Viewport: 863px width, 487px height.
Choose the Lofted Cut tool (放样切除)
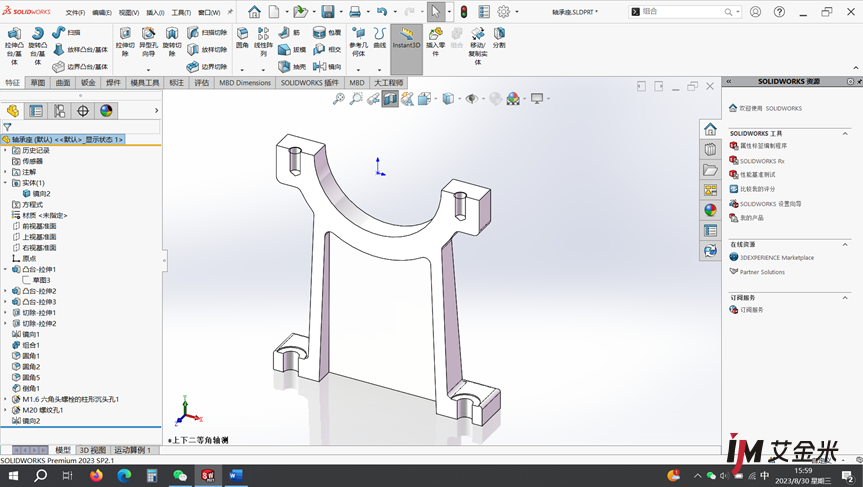point(207,50)
